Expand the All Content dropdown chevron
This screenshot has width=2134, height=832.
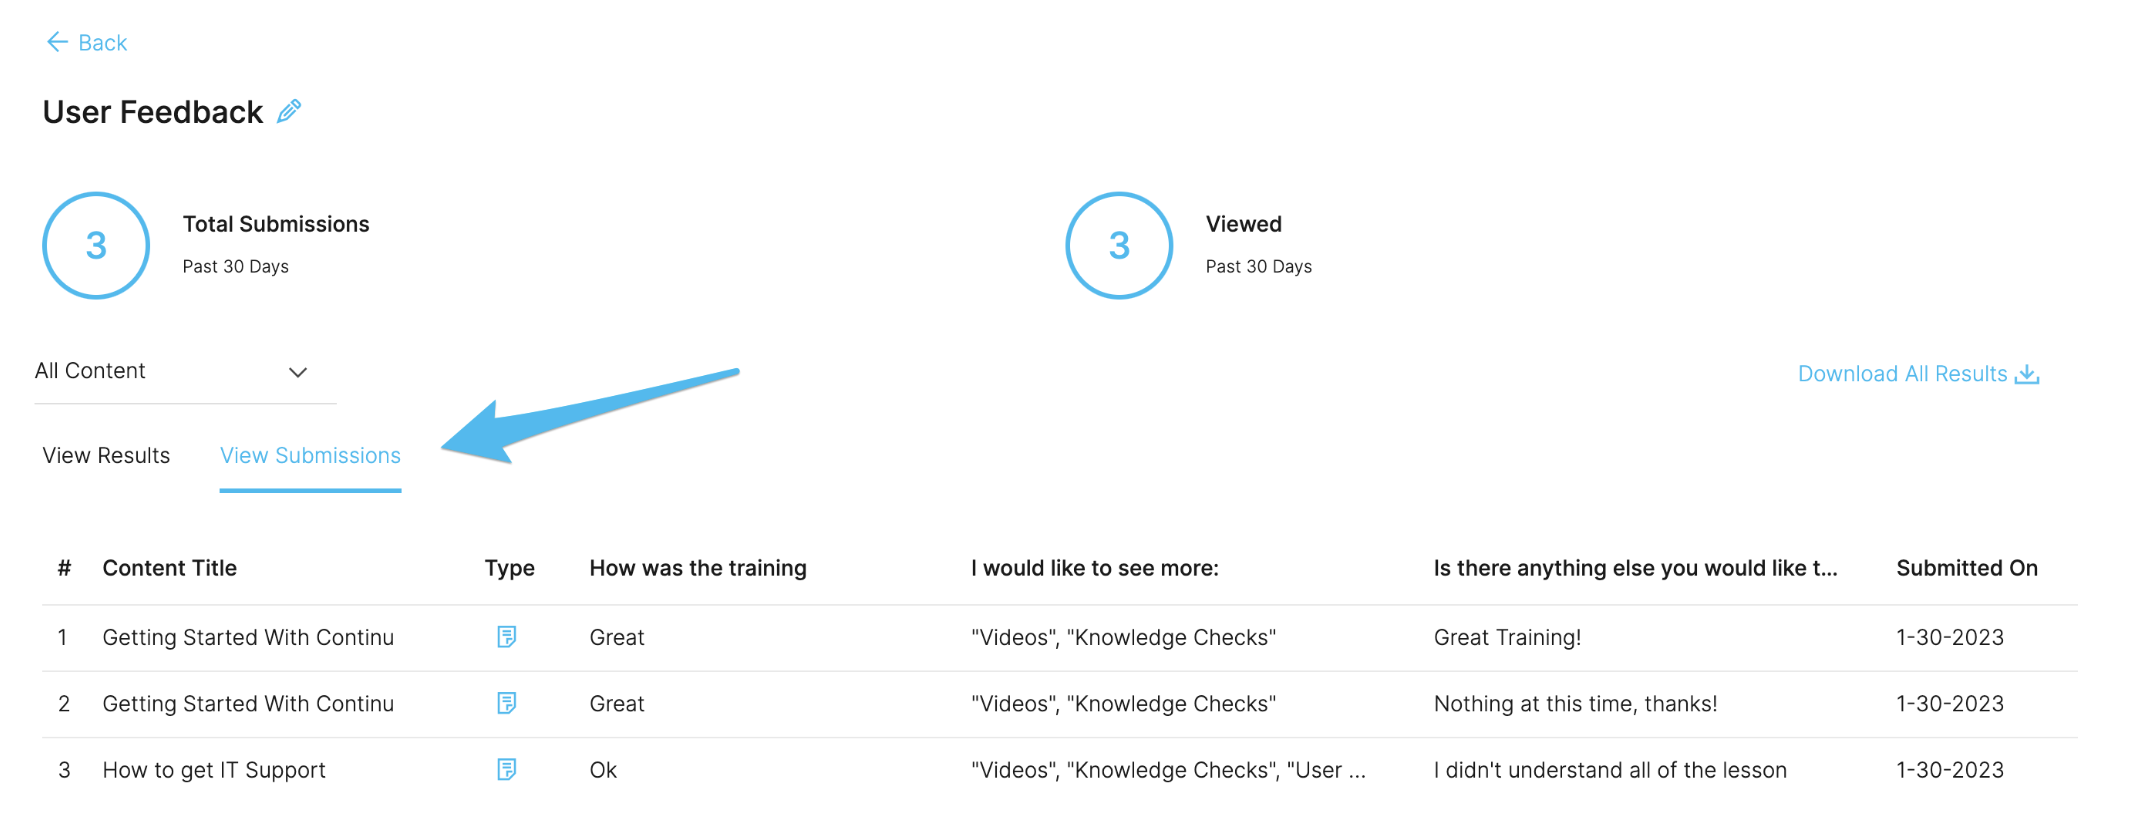pos(297,372)
